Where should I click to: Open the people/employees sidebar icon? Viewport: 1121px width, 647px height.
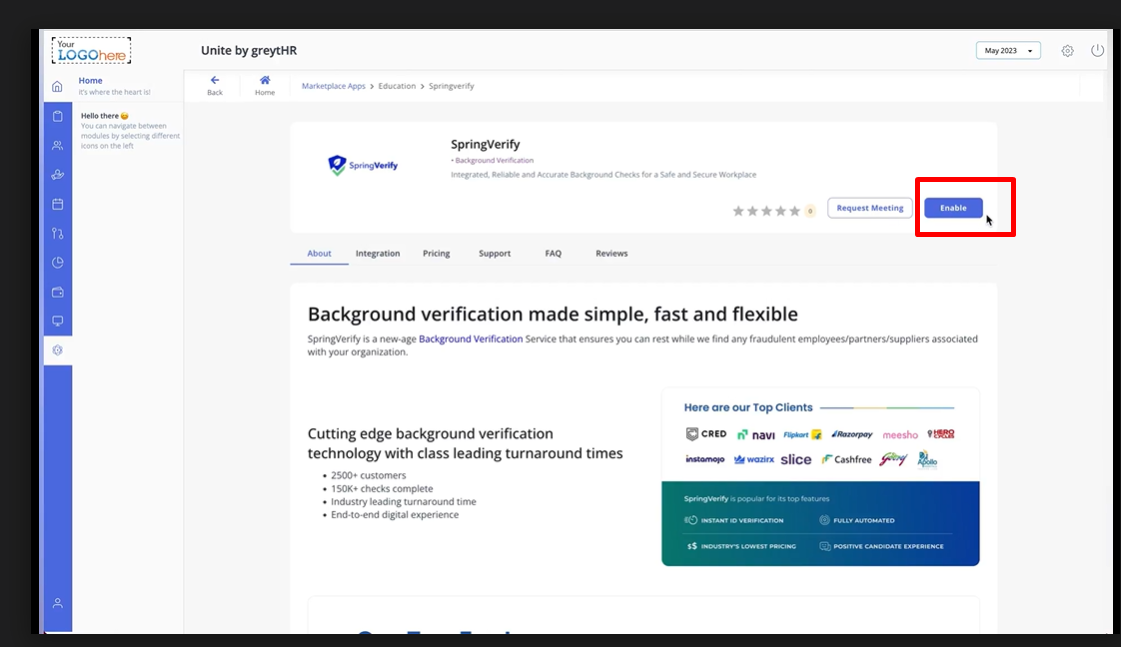click(57, 145)
